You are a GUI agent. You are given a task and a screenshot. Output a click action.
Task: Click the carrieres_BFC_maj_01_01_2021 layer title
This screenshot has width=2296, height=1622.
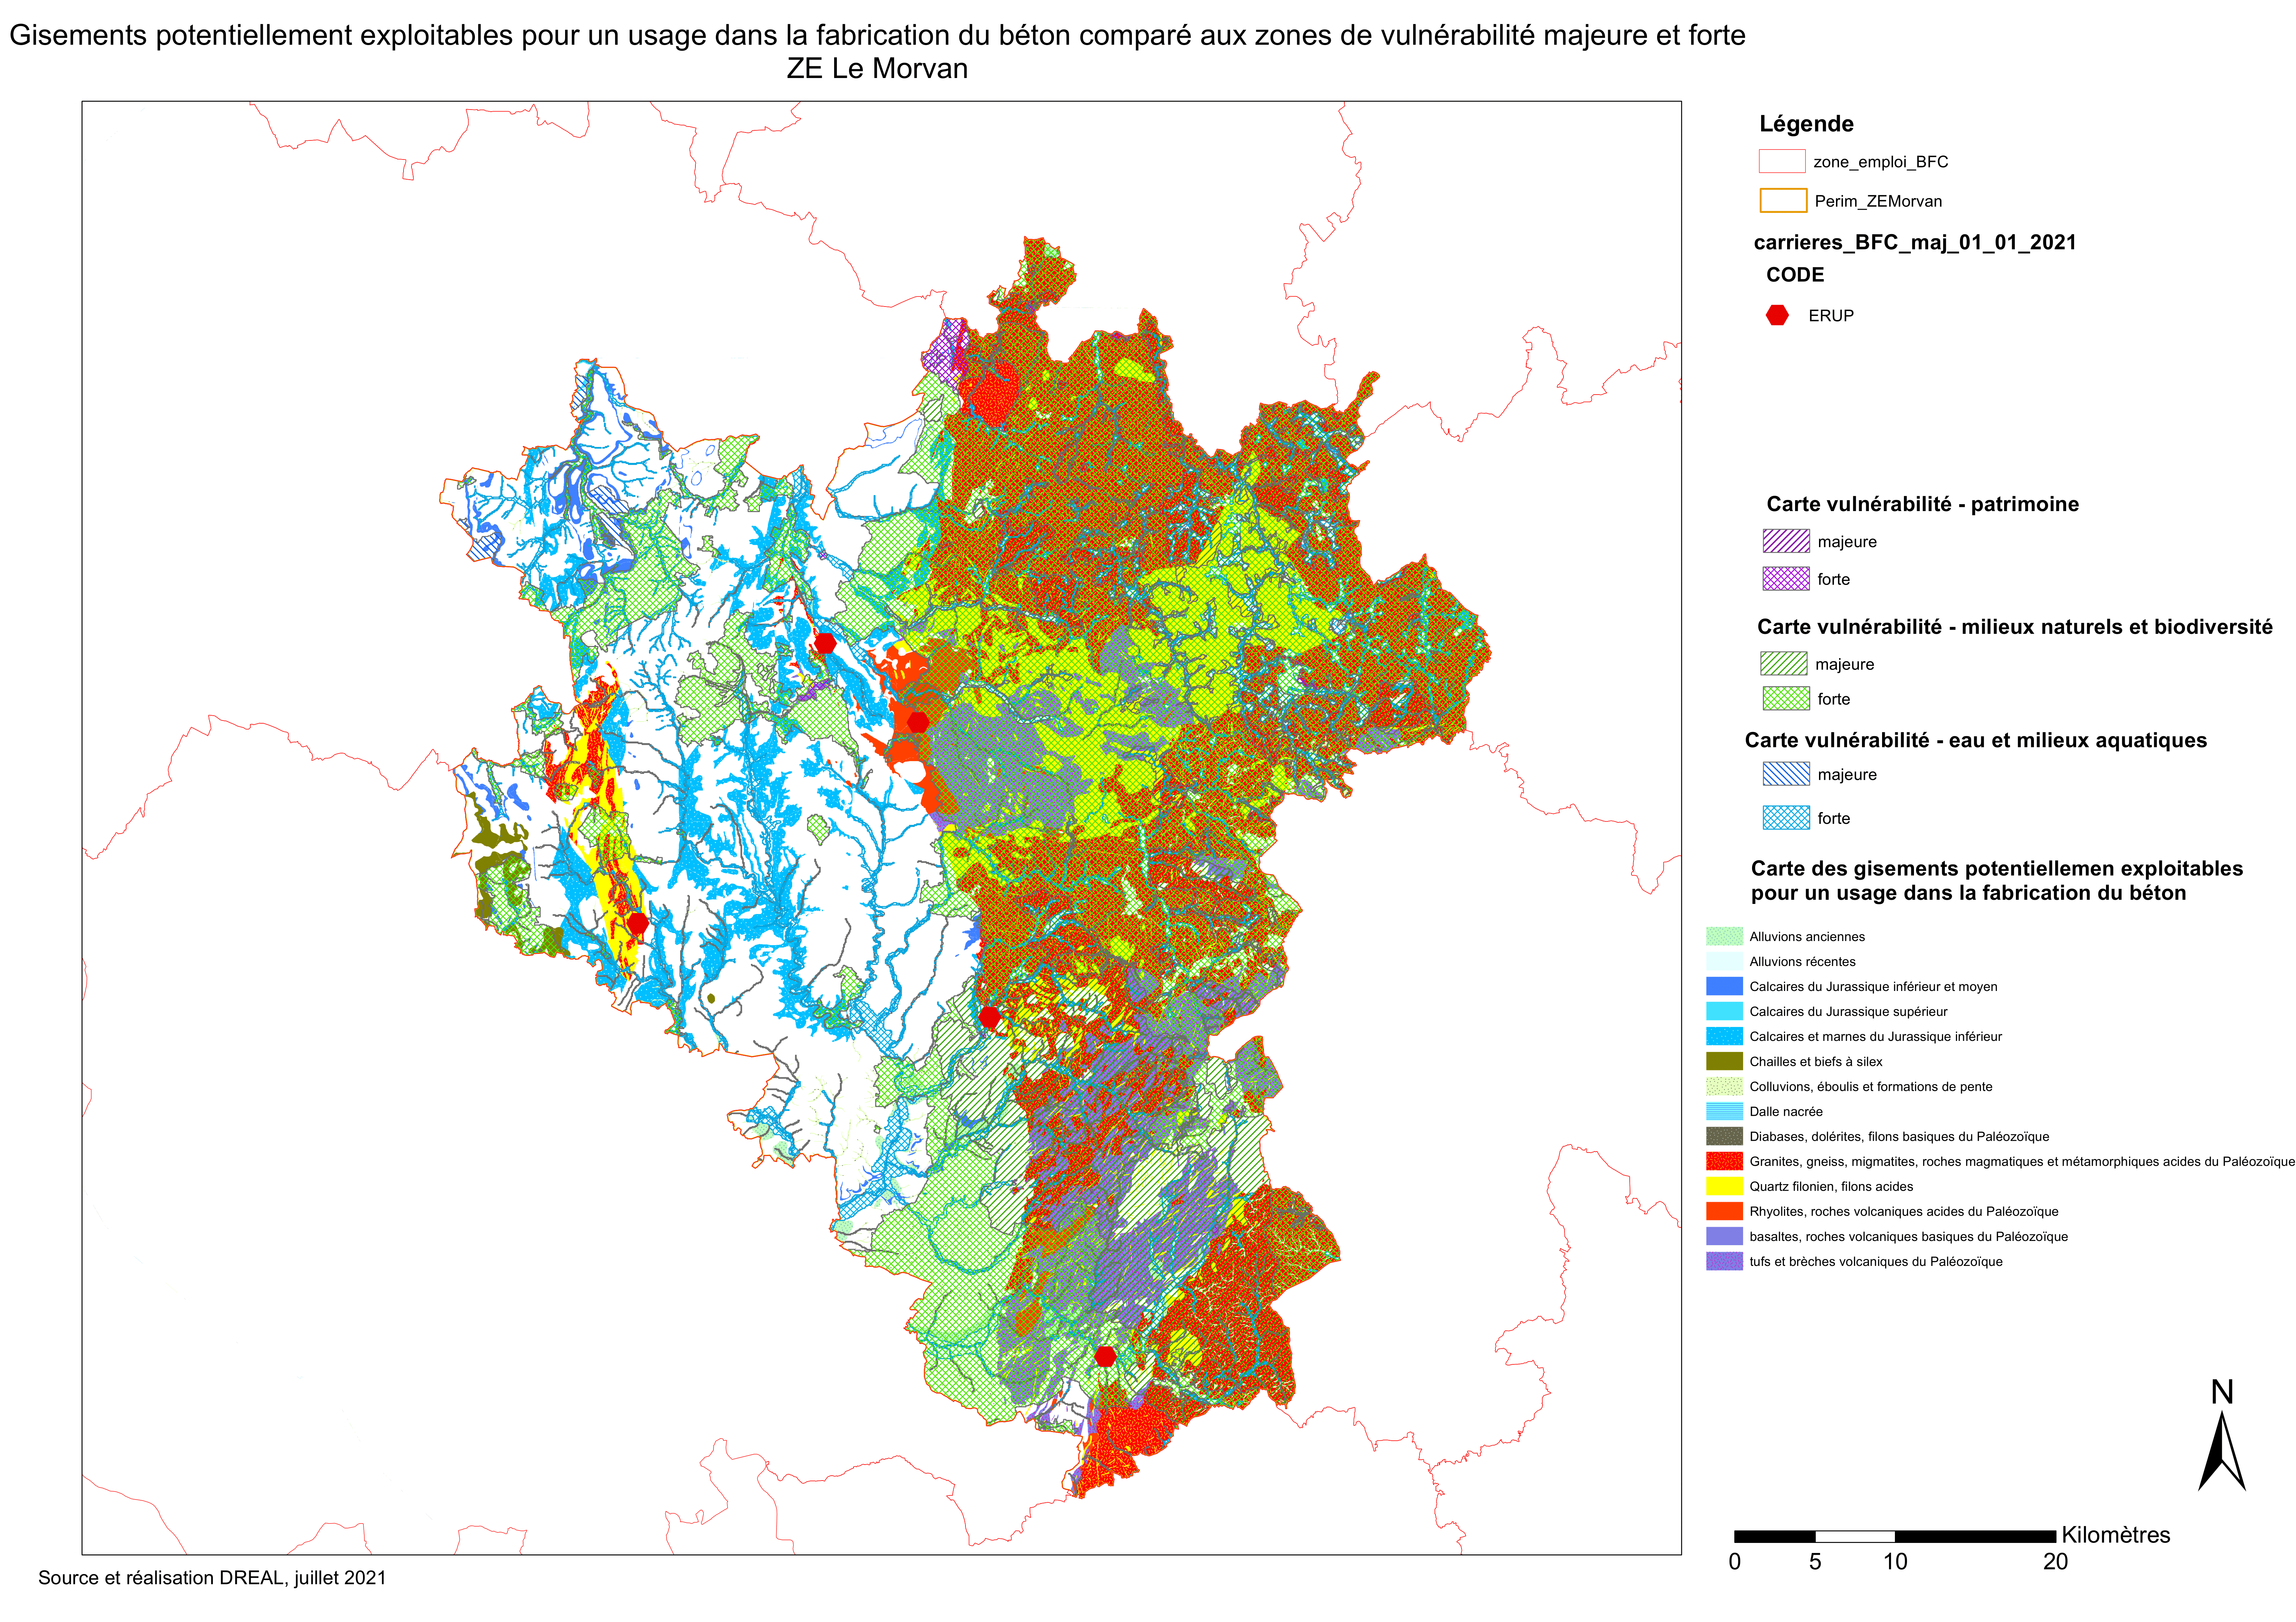pos(1915,242)
